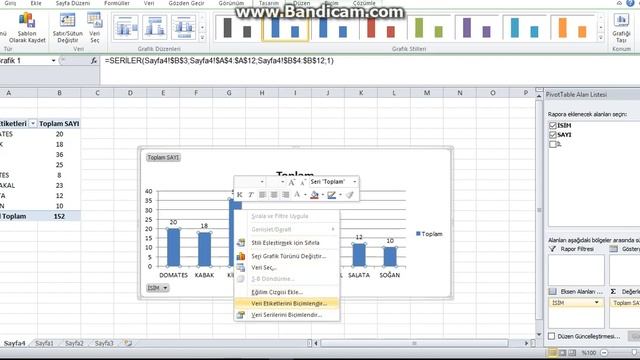Open mini toolbar font size dropdown
Screen dimensions: 640x360
pyautogui.click(x=282, y=182)
